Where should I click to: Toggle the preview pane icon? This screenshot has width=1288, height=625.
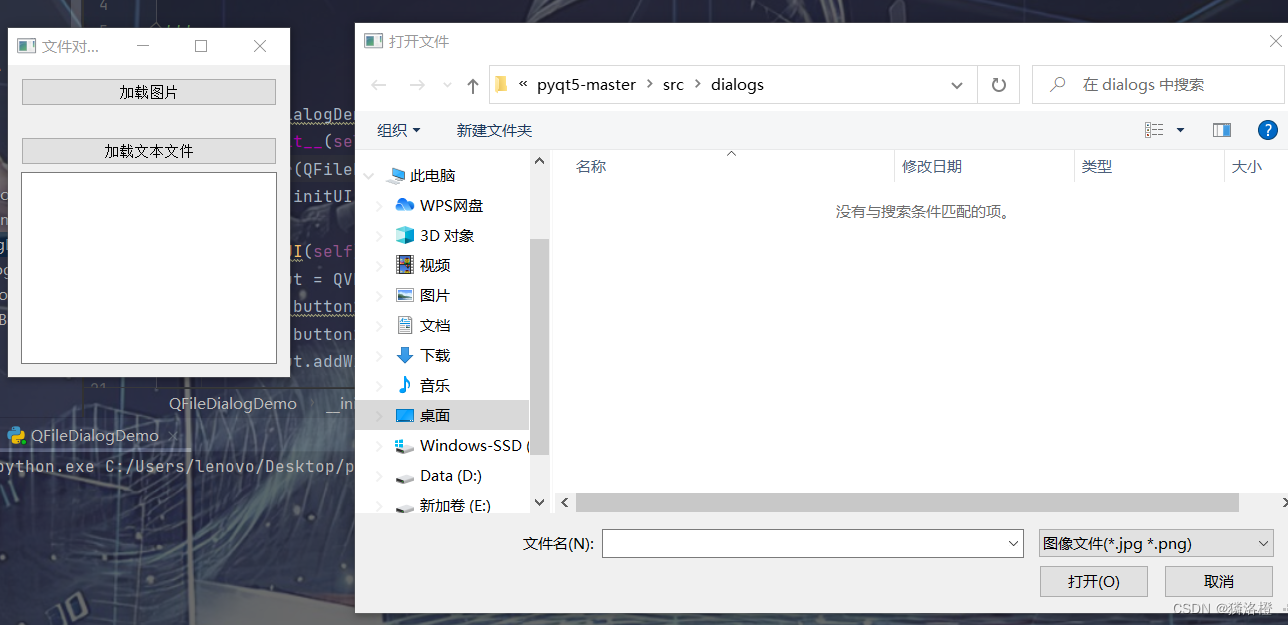tap(1221, 130)
